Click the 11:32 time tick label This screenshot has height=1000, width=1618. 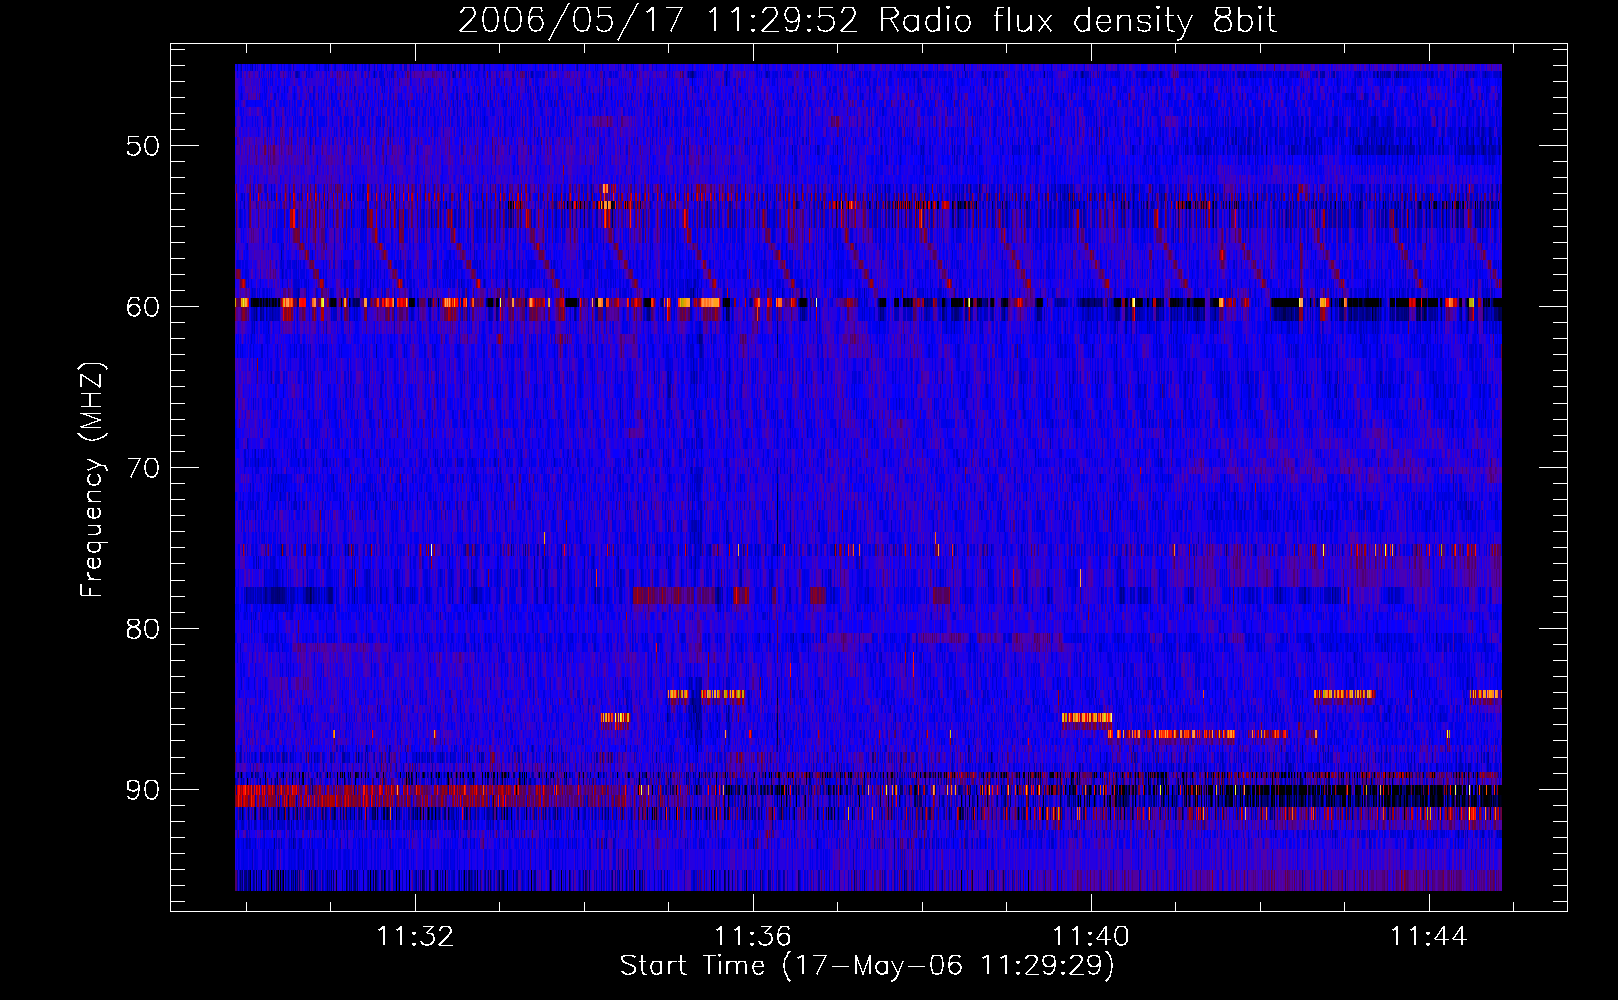pyautogui.click(x=415, y=936)
